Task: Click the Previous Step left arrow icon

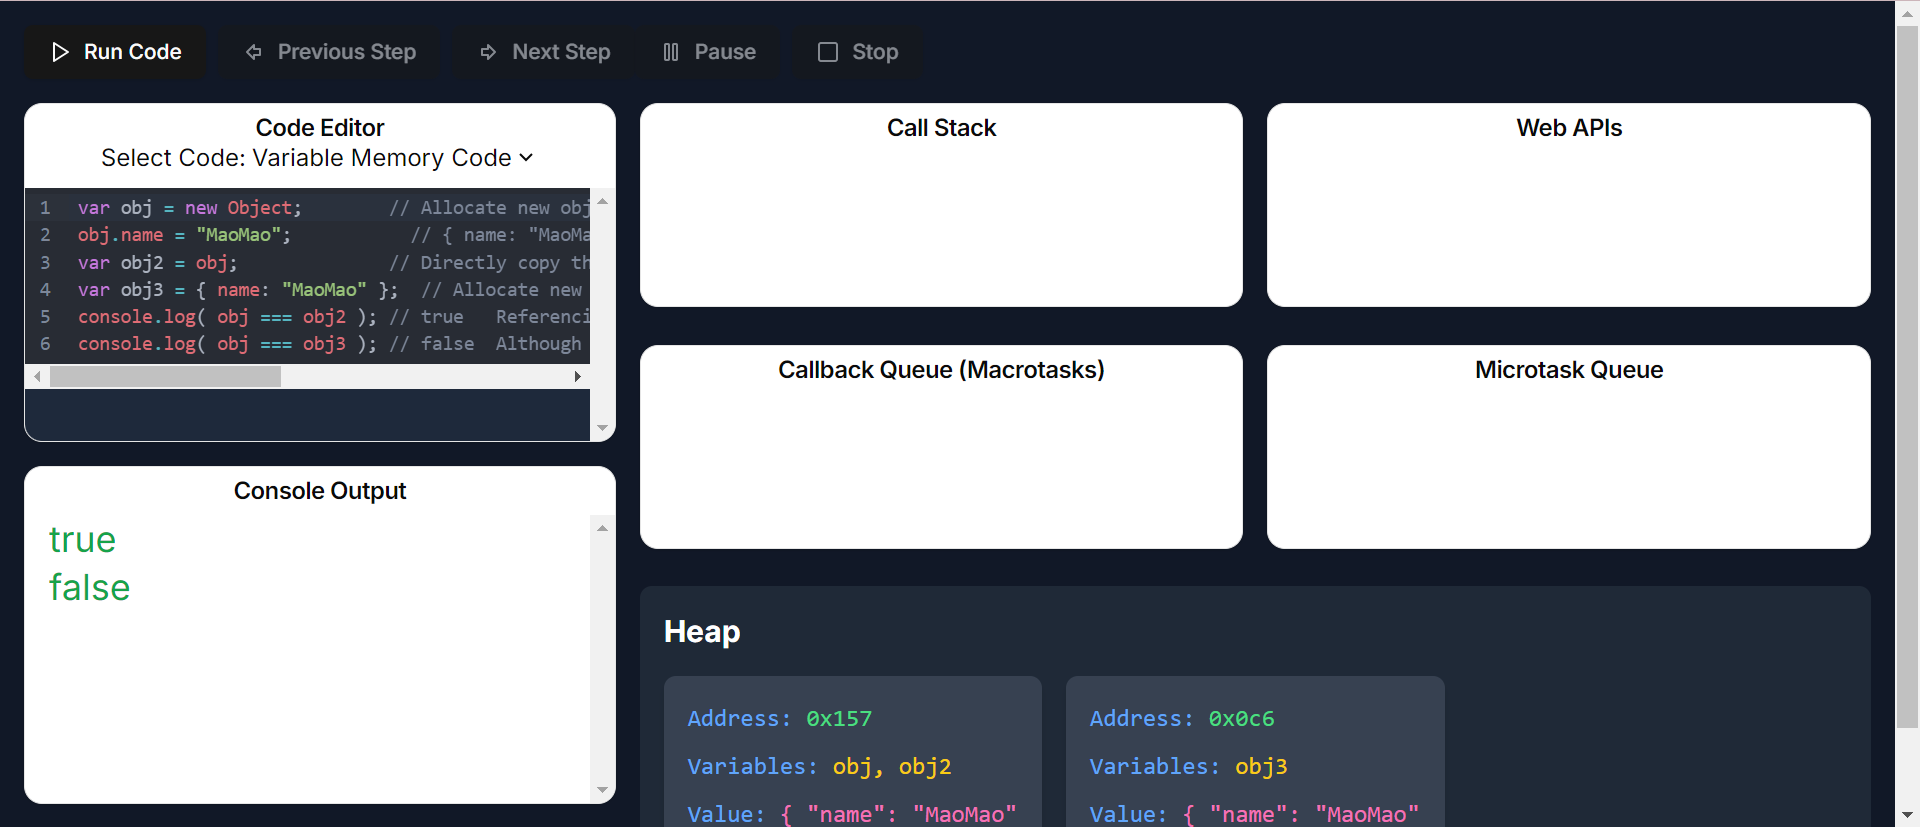Action: (254, 52)
